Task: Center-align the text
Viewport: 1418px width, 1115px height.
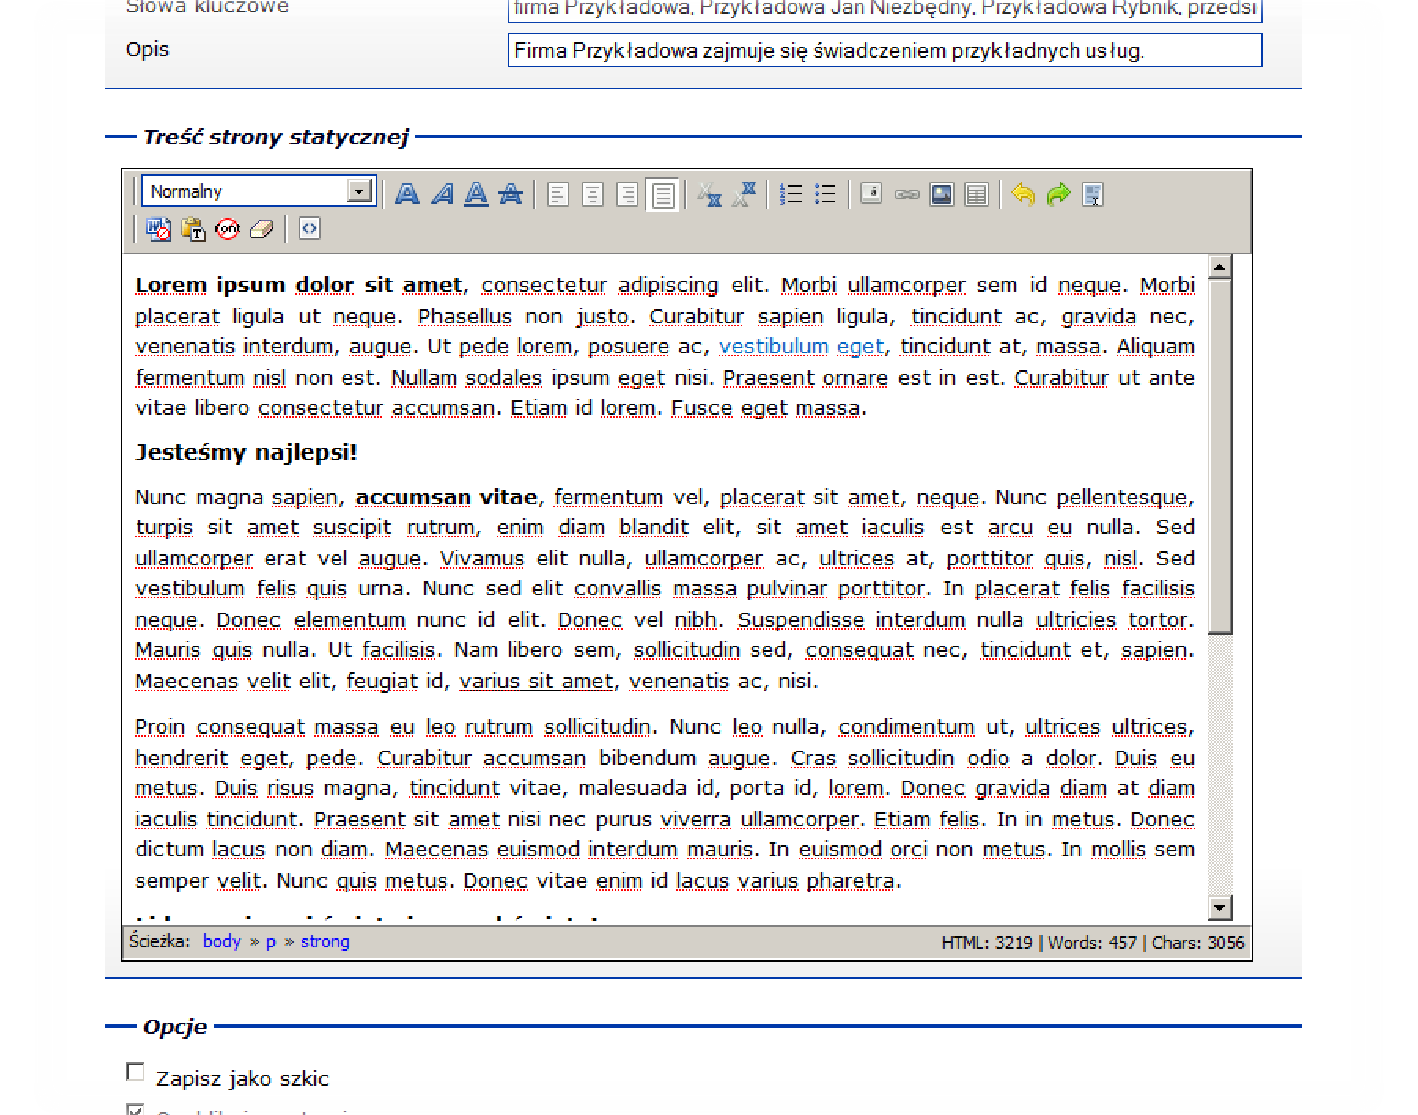Action: click(593, 194)
